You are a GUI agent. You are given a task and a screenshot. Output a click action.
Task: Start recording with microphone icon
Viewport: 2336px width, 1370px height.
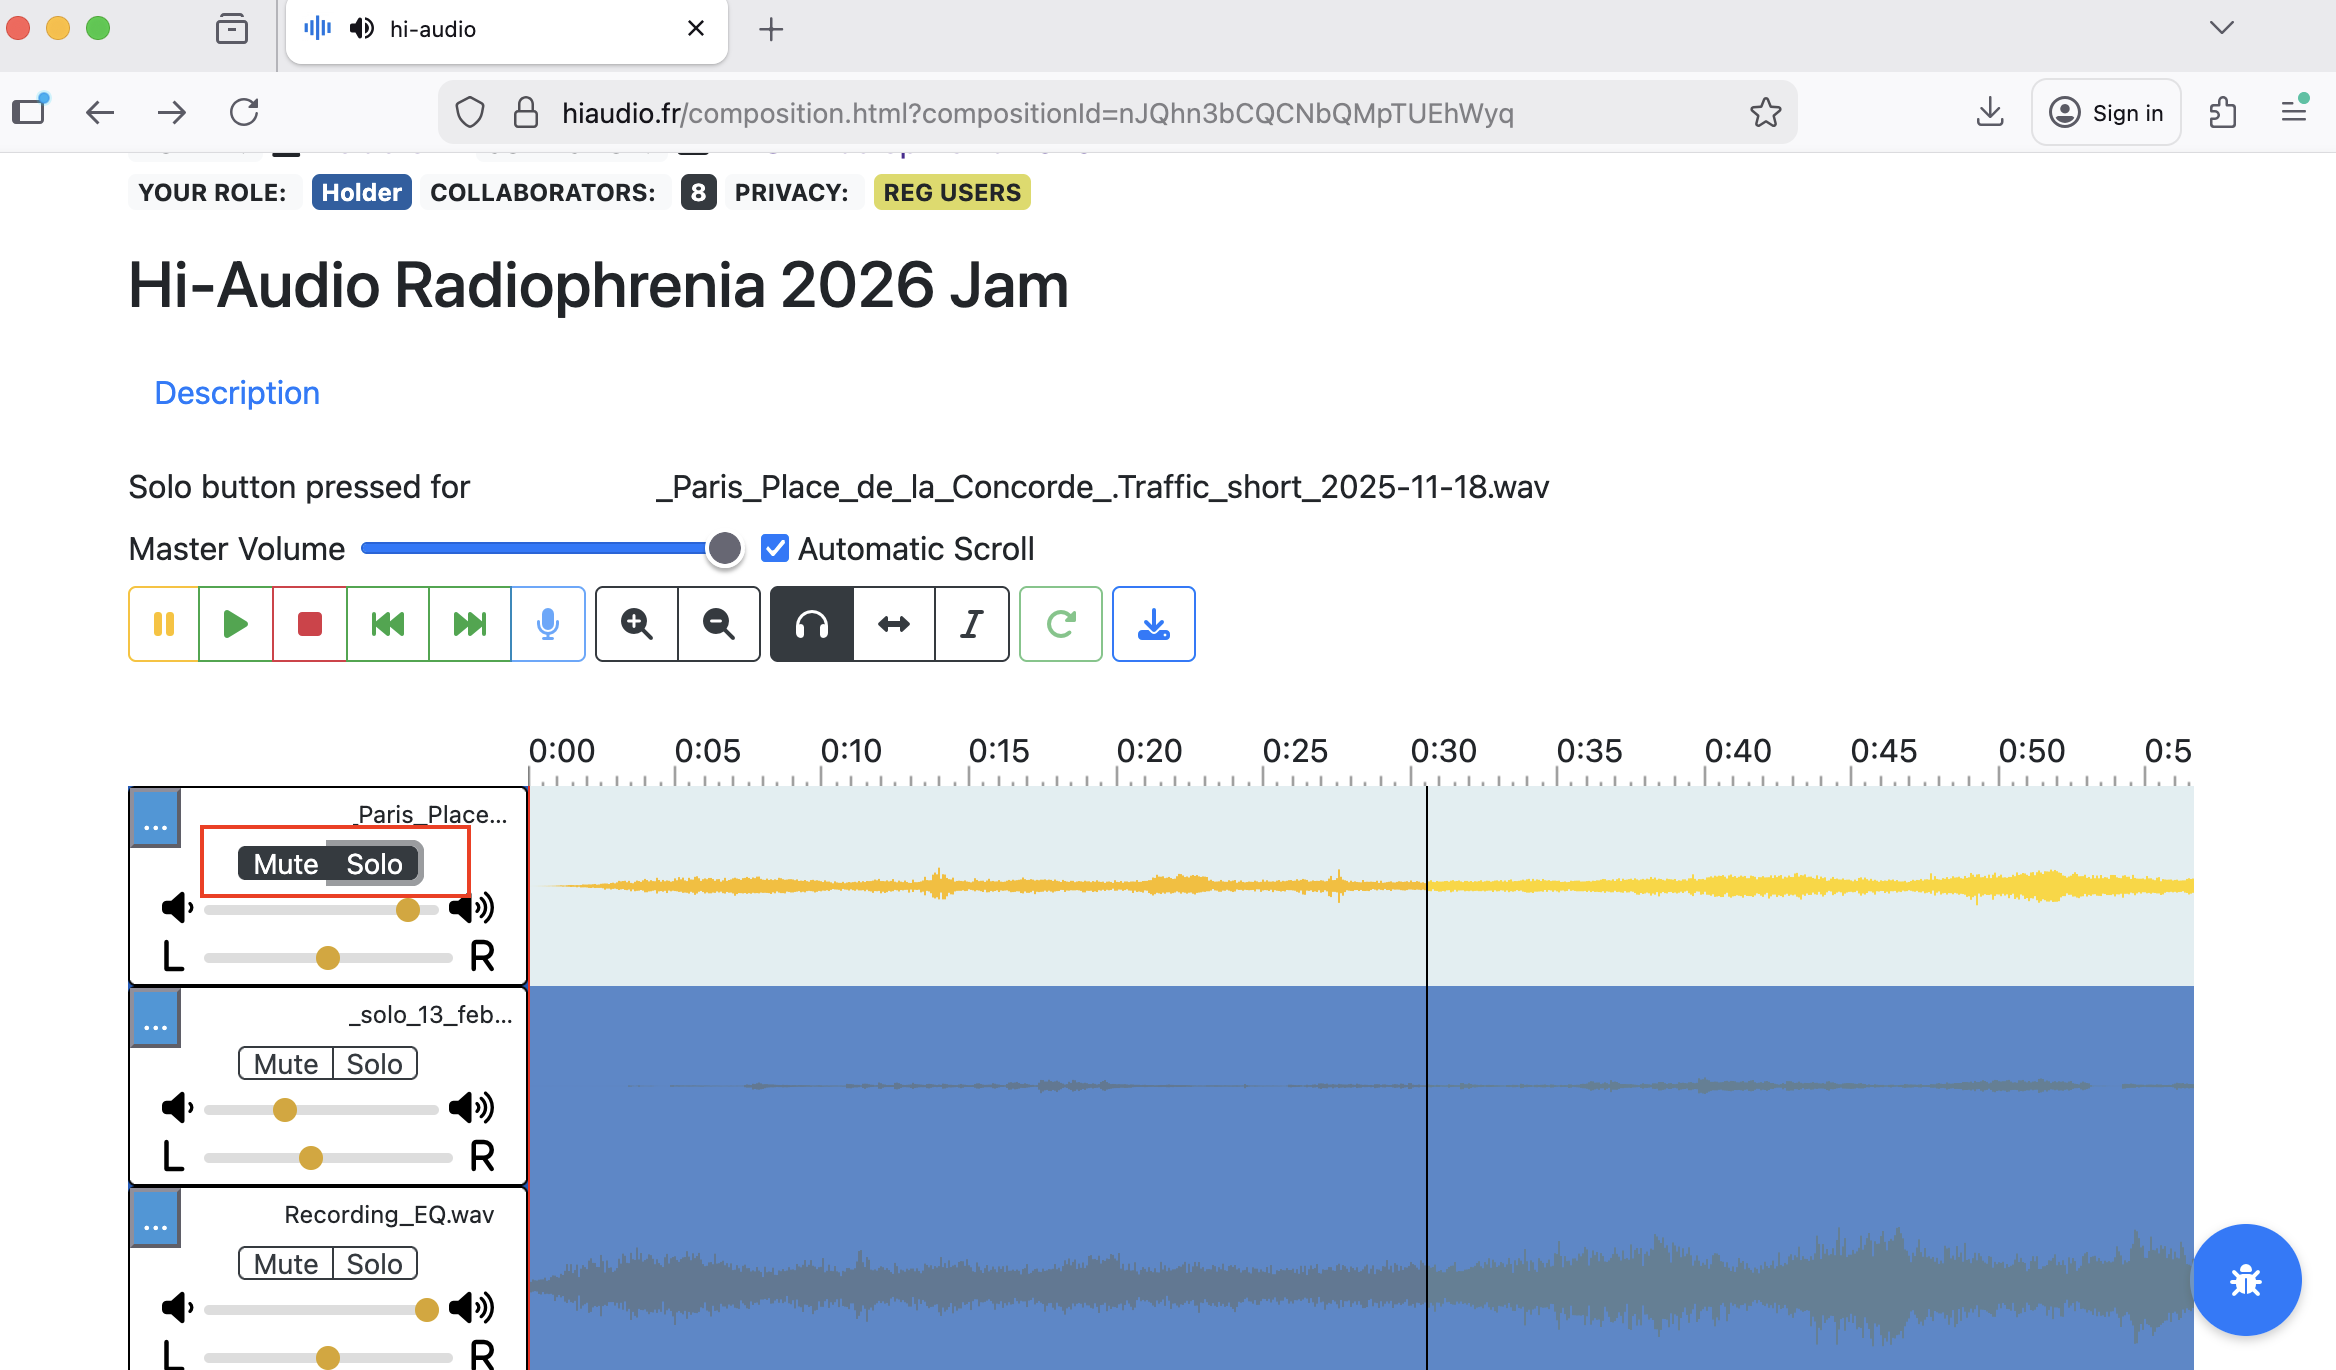548,624
